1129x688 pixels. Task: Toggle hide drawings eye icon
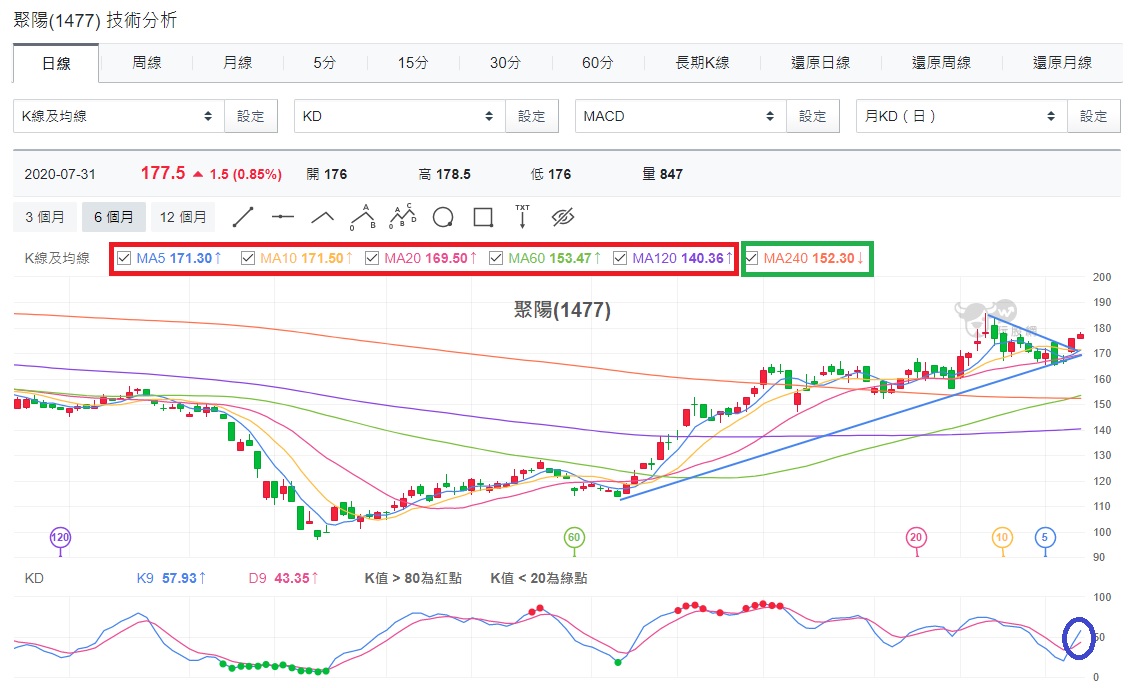pos(562,217)
